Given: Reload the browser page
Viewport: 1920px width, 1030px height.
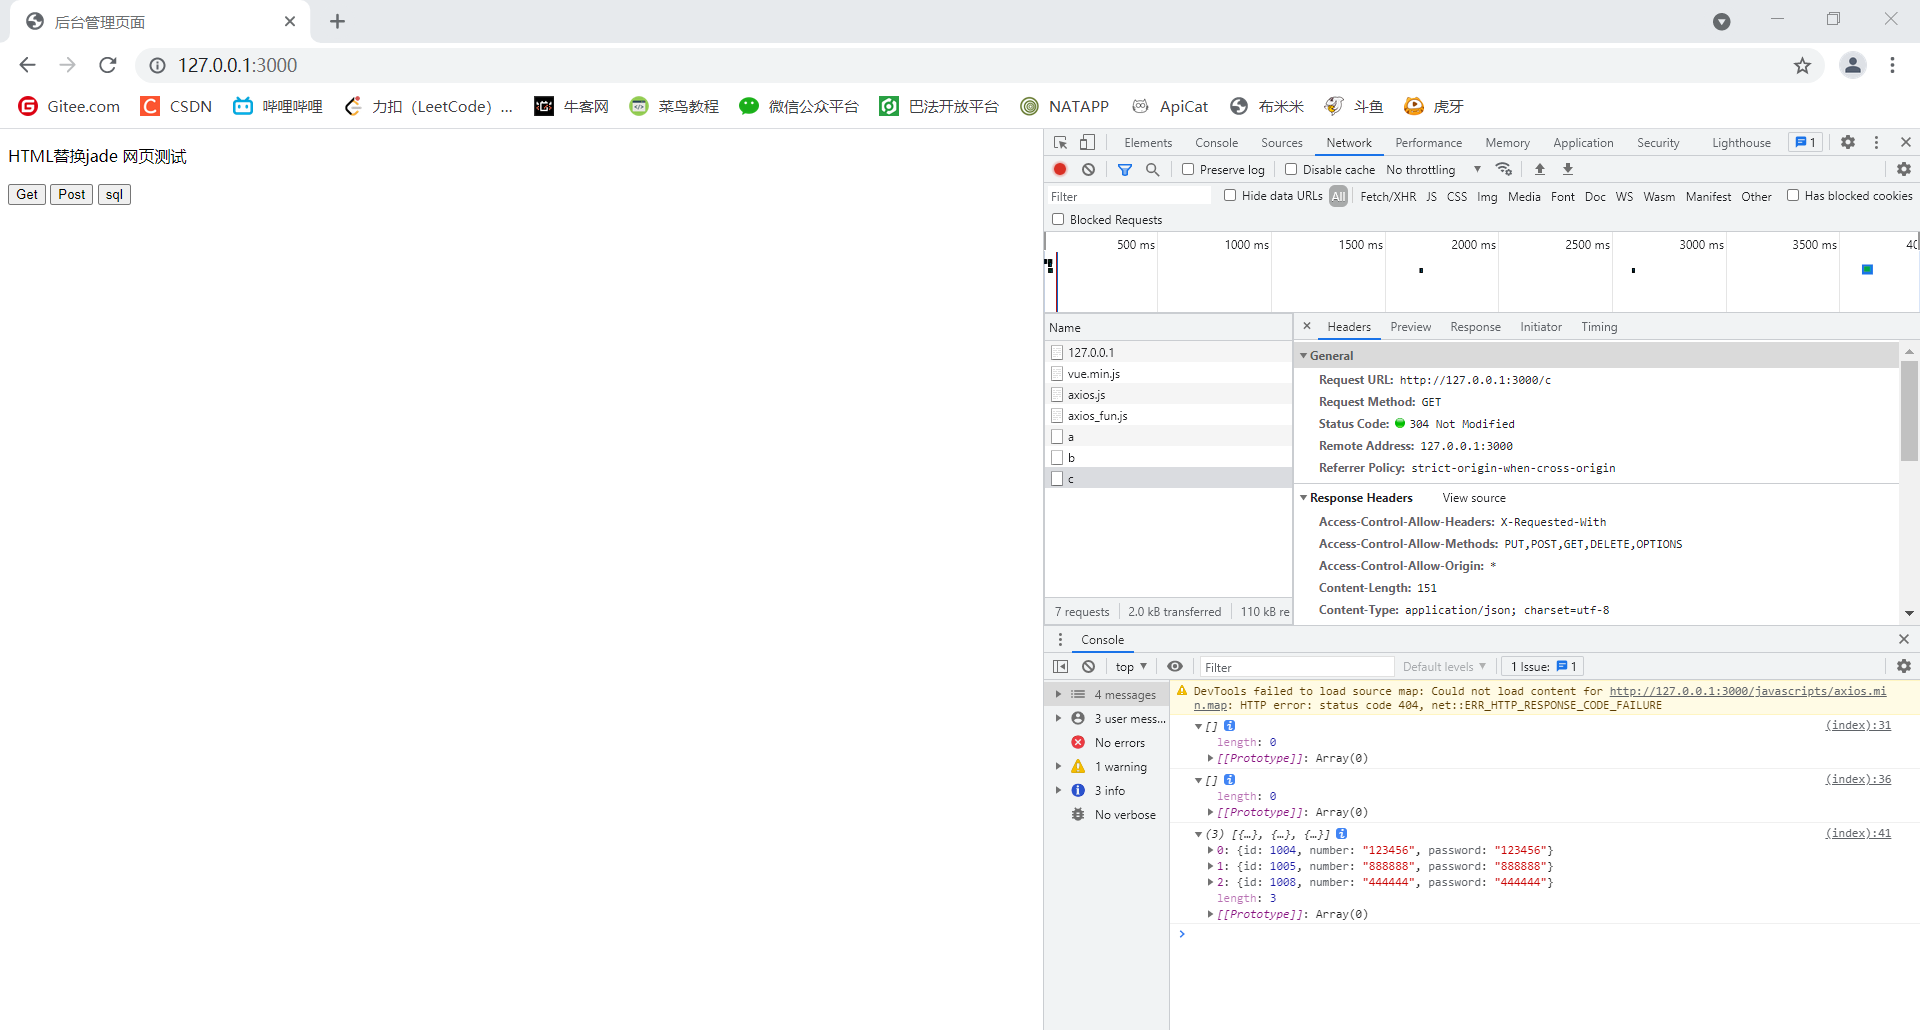Looking at the screenshot, I should click(x=108, y=65).
